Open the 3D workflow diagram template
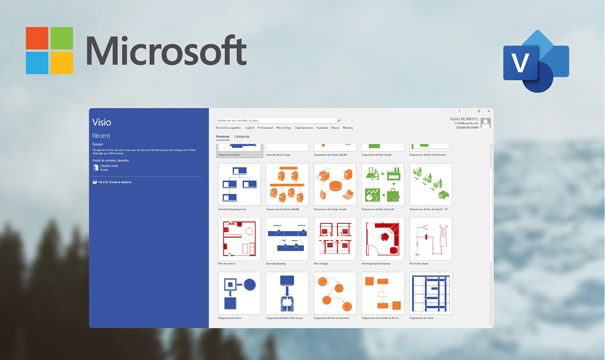The height and width of the screenshot is (360, 605). [x=431, y=184]
